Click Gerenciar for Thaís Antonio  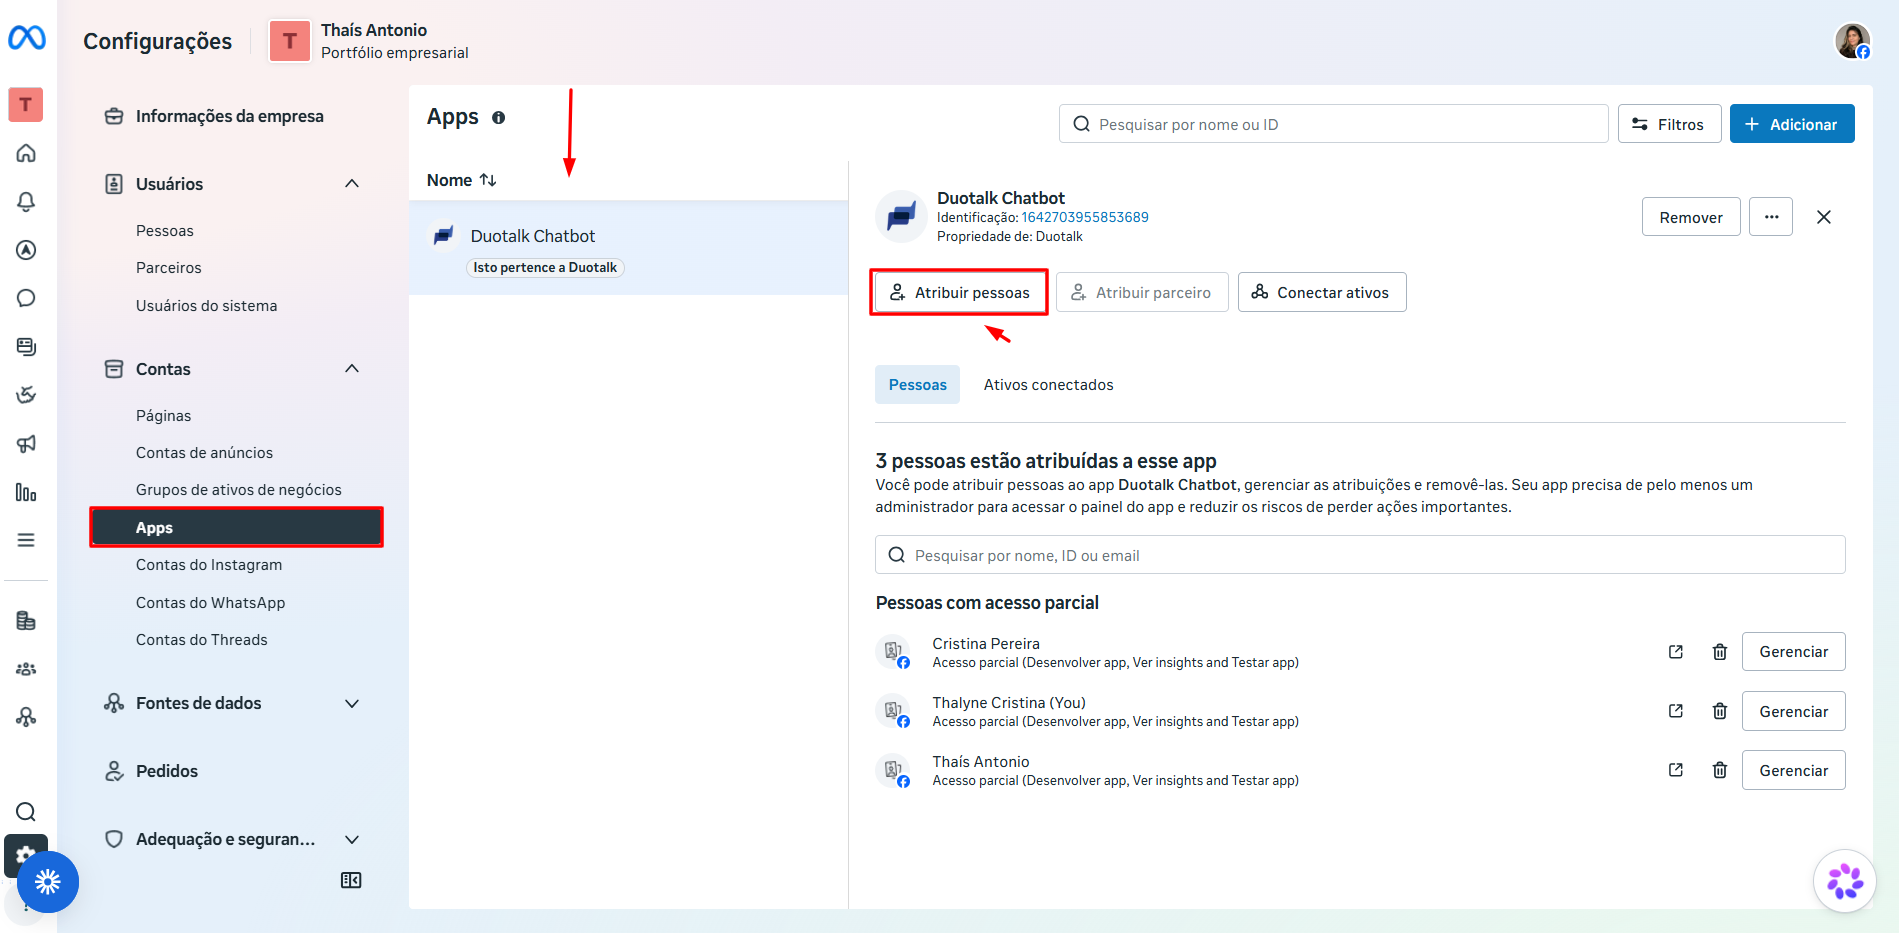(1793, 770)
